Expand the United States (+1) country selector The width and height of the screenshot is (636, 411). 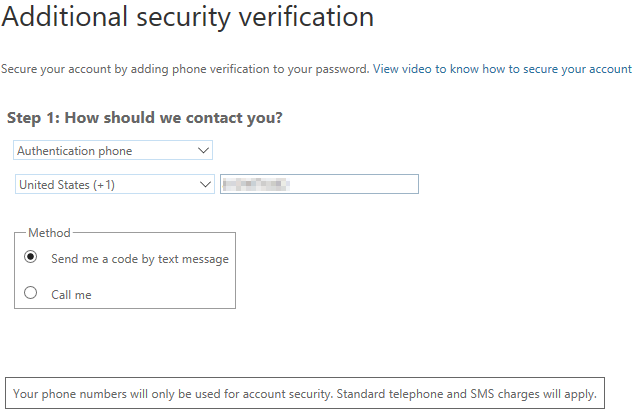(115, 184)
